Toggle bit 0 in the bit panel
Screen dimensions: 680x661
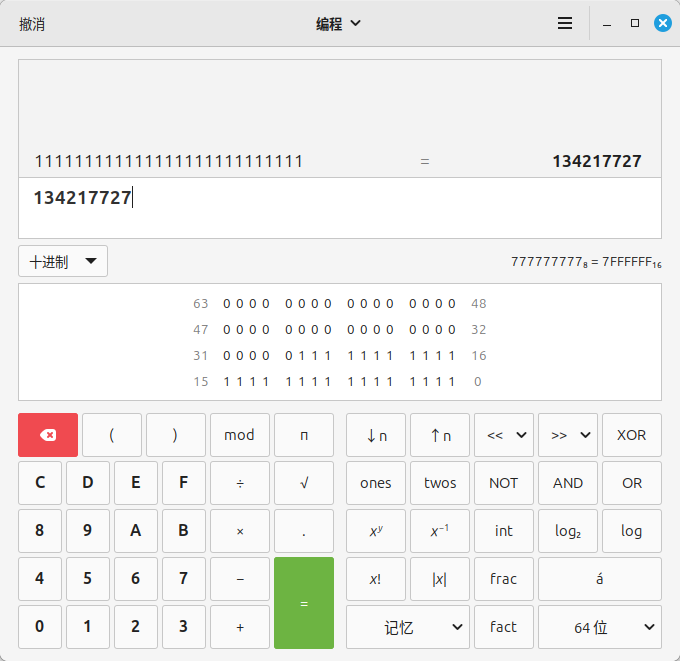[x=451, y=382]
